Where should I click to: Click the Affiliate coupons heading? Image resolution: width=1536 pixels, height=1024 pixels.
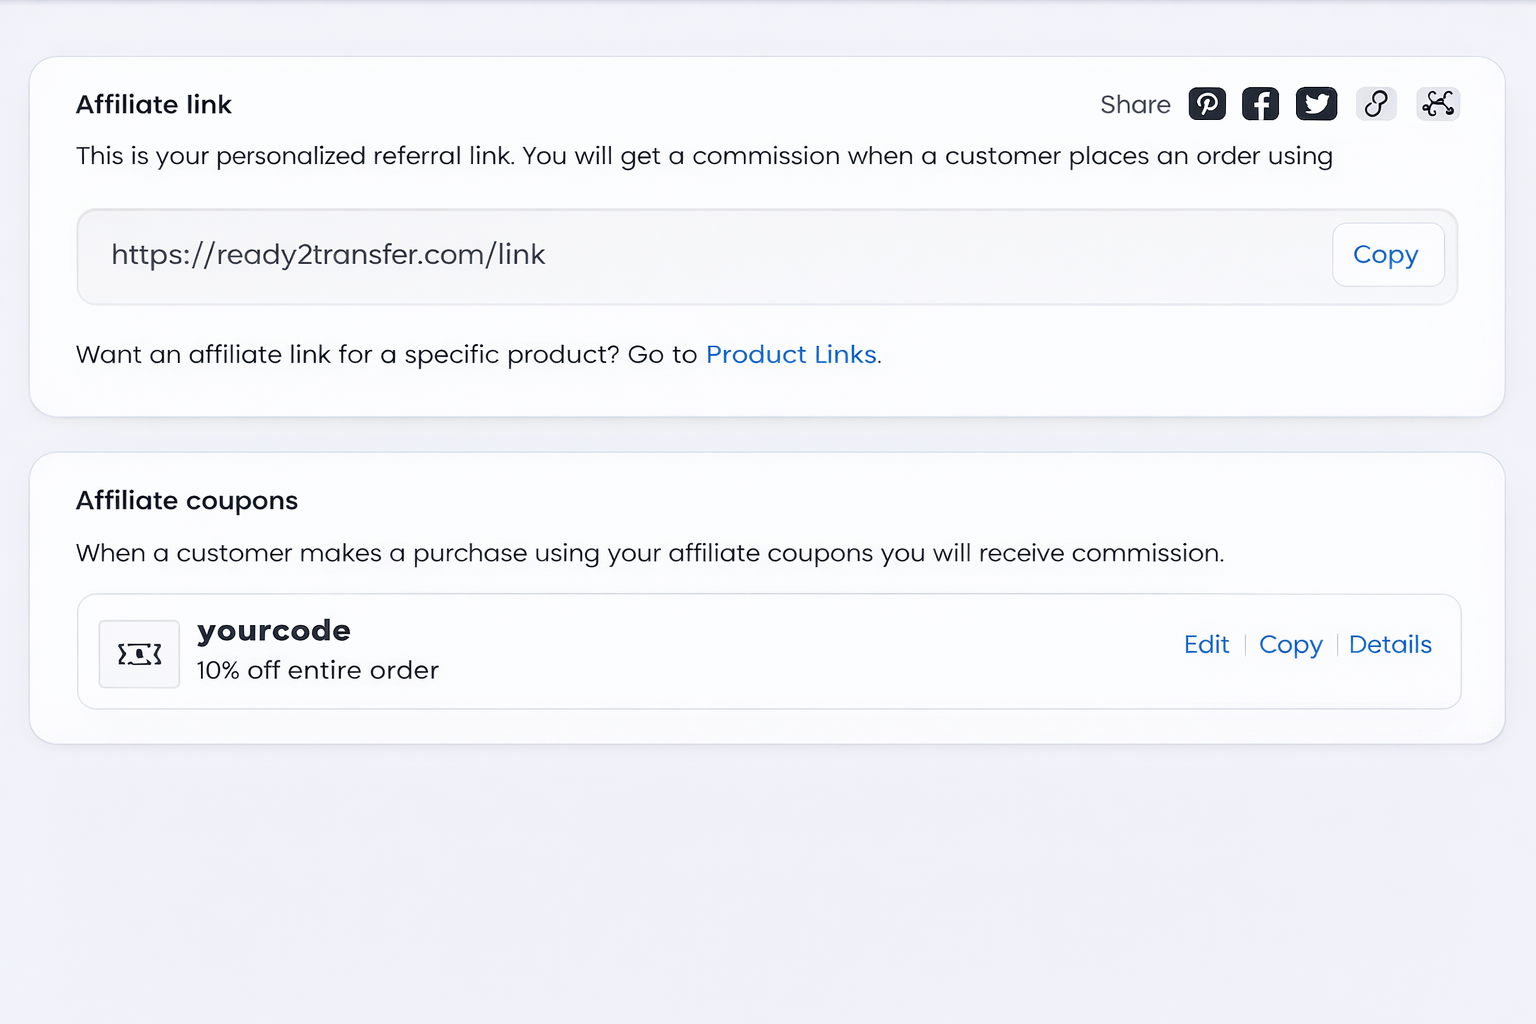coord(187,501)
